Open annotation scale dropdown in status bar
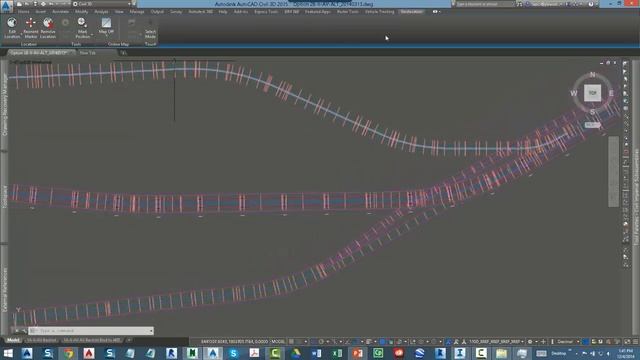The width and height of the screenshot is (640, 360). click(496, 341)
